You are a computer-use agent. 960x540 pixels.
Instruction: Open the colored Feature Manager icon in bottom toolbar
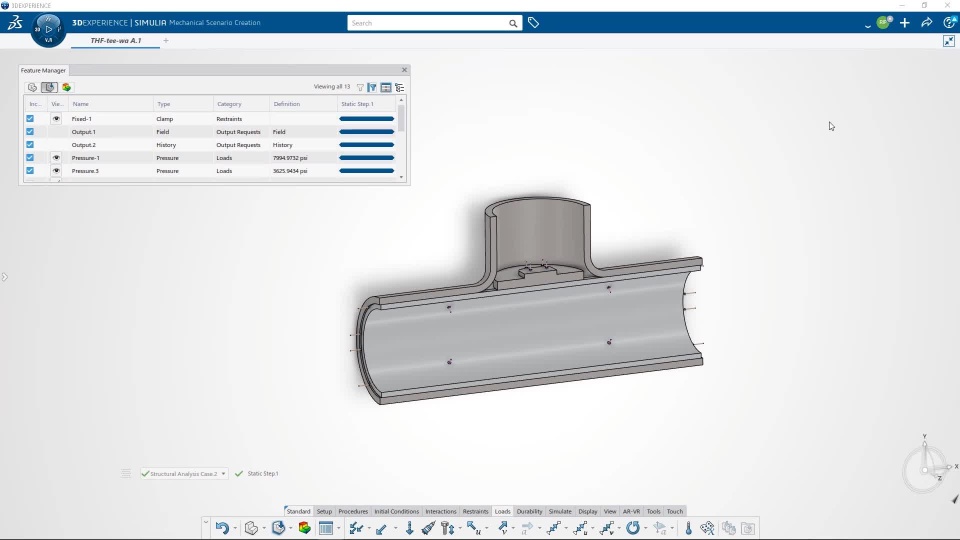(304, 528)
